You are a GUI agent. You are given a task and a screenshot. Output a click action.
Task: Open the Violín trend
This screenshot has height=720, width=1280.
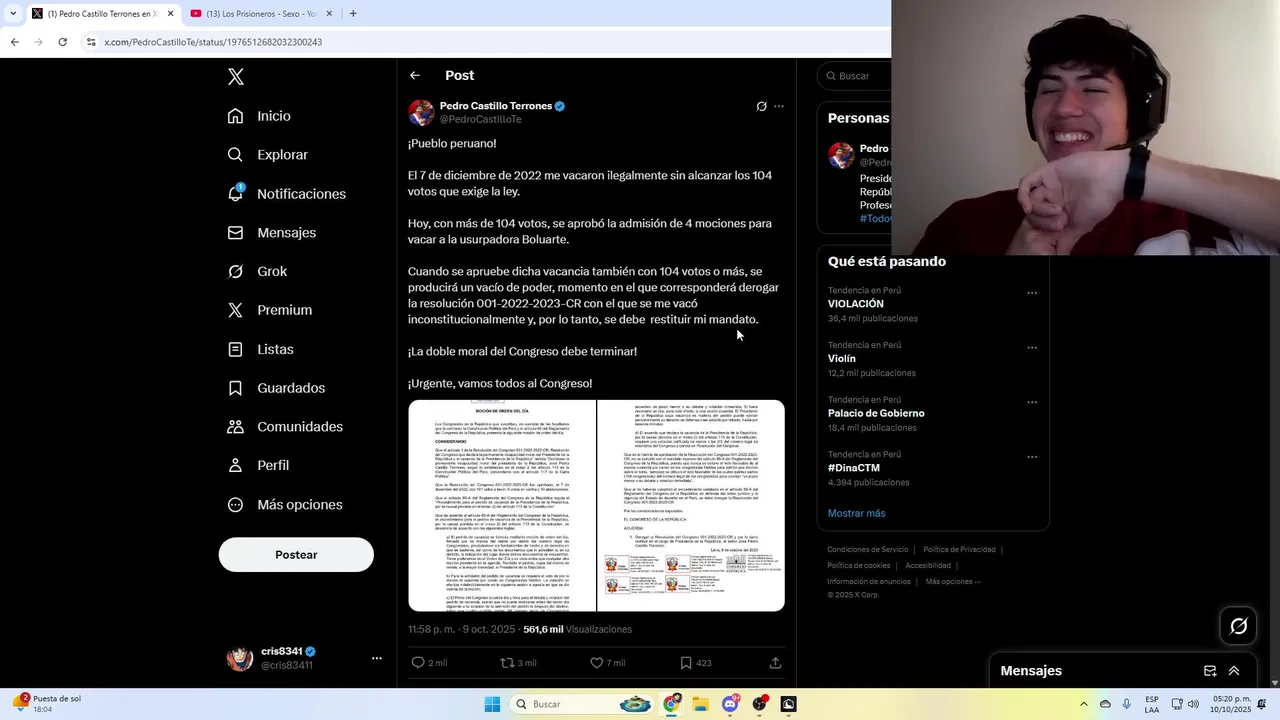tap(842, 358)
